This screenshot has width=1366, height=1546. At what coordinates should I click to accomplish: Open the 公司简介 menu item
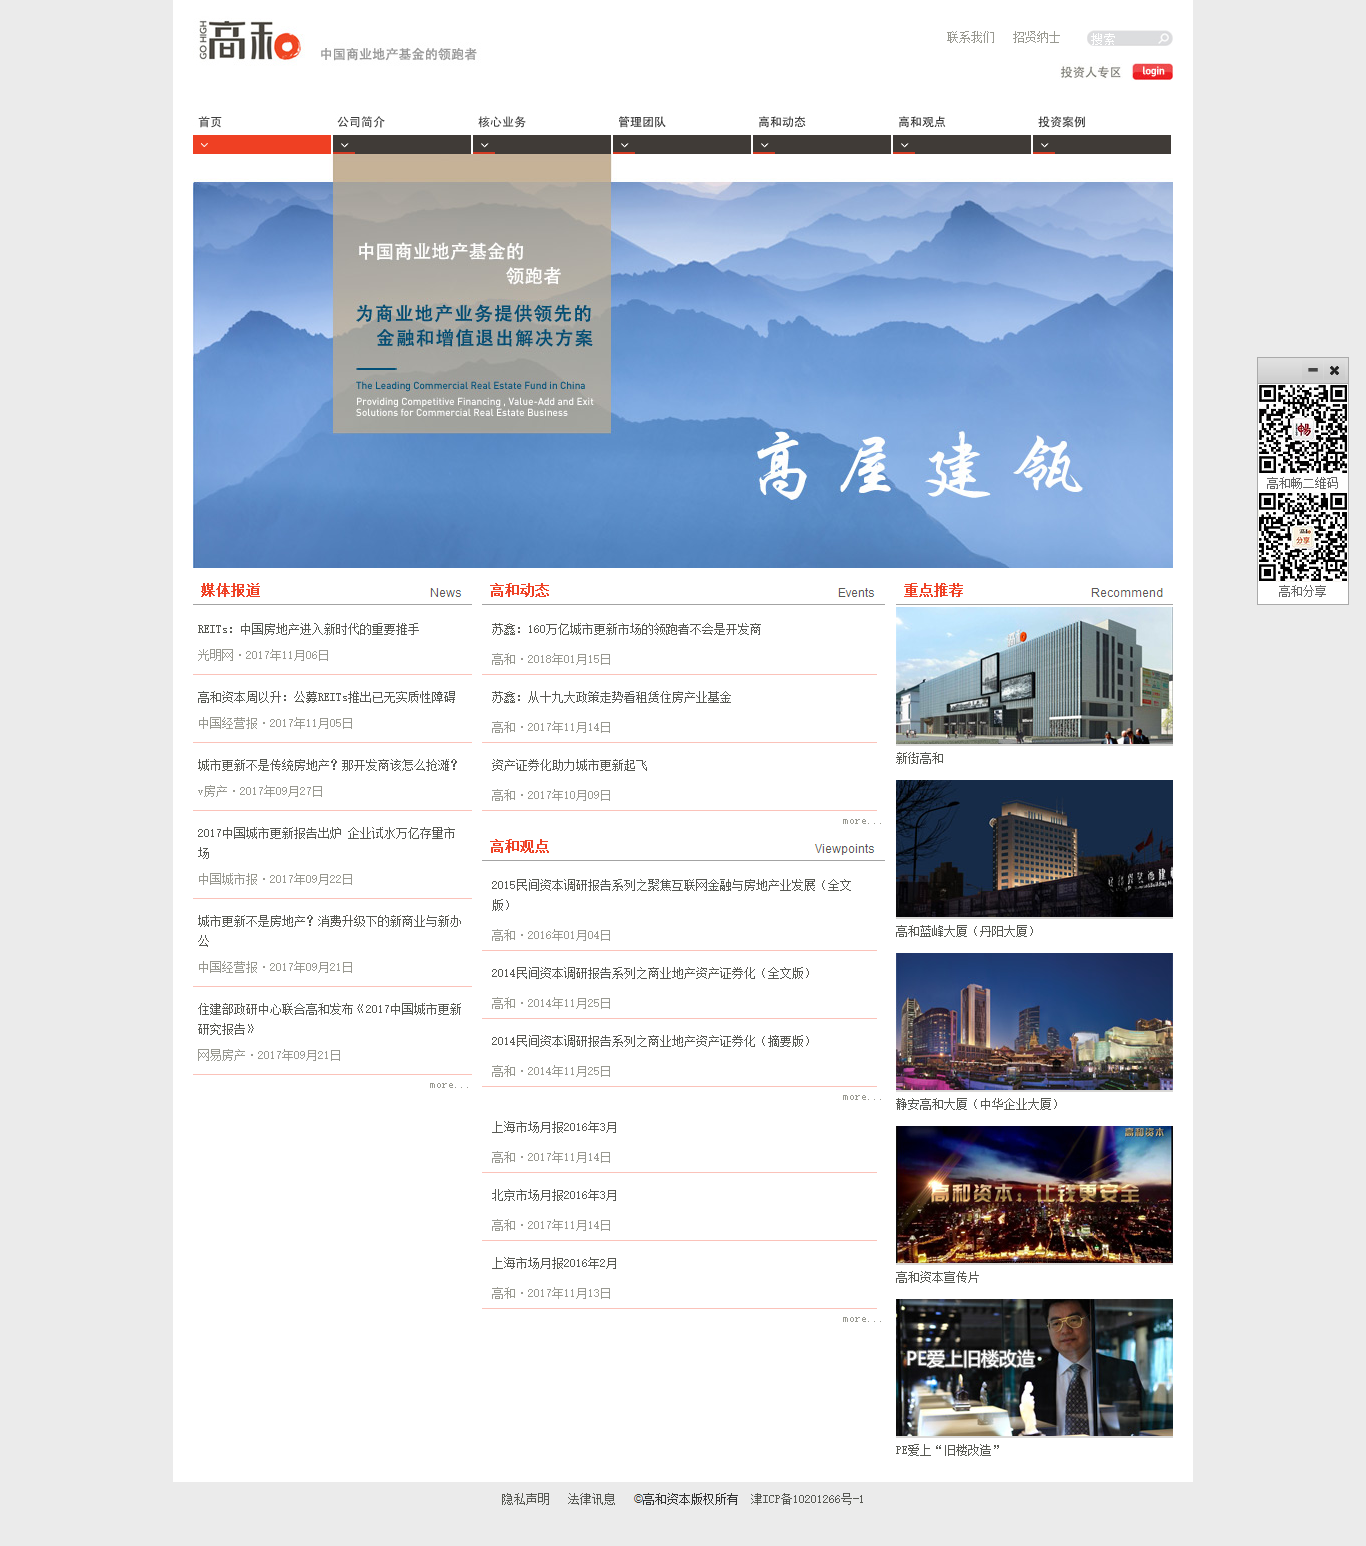(361, 122)
